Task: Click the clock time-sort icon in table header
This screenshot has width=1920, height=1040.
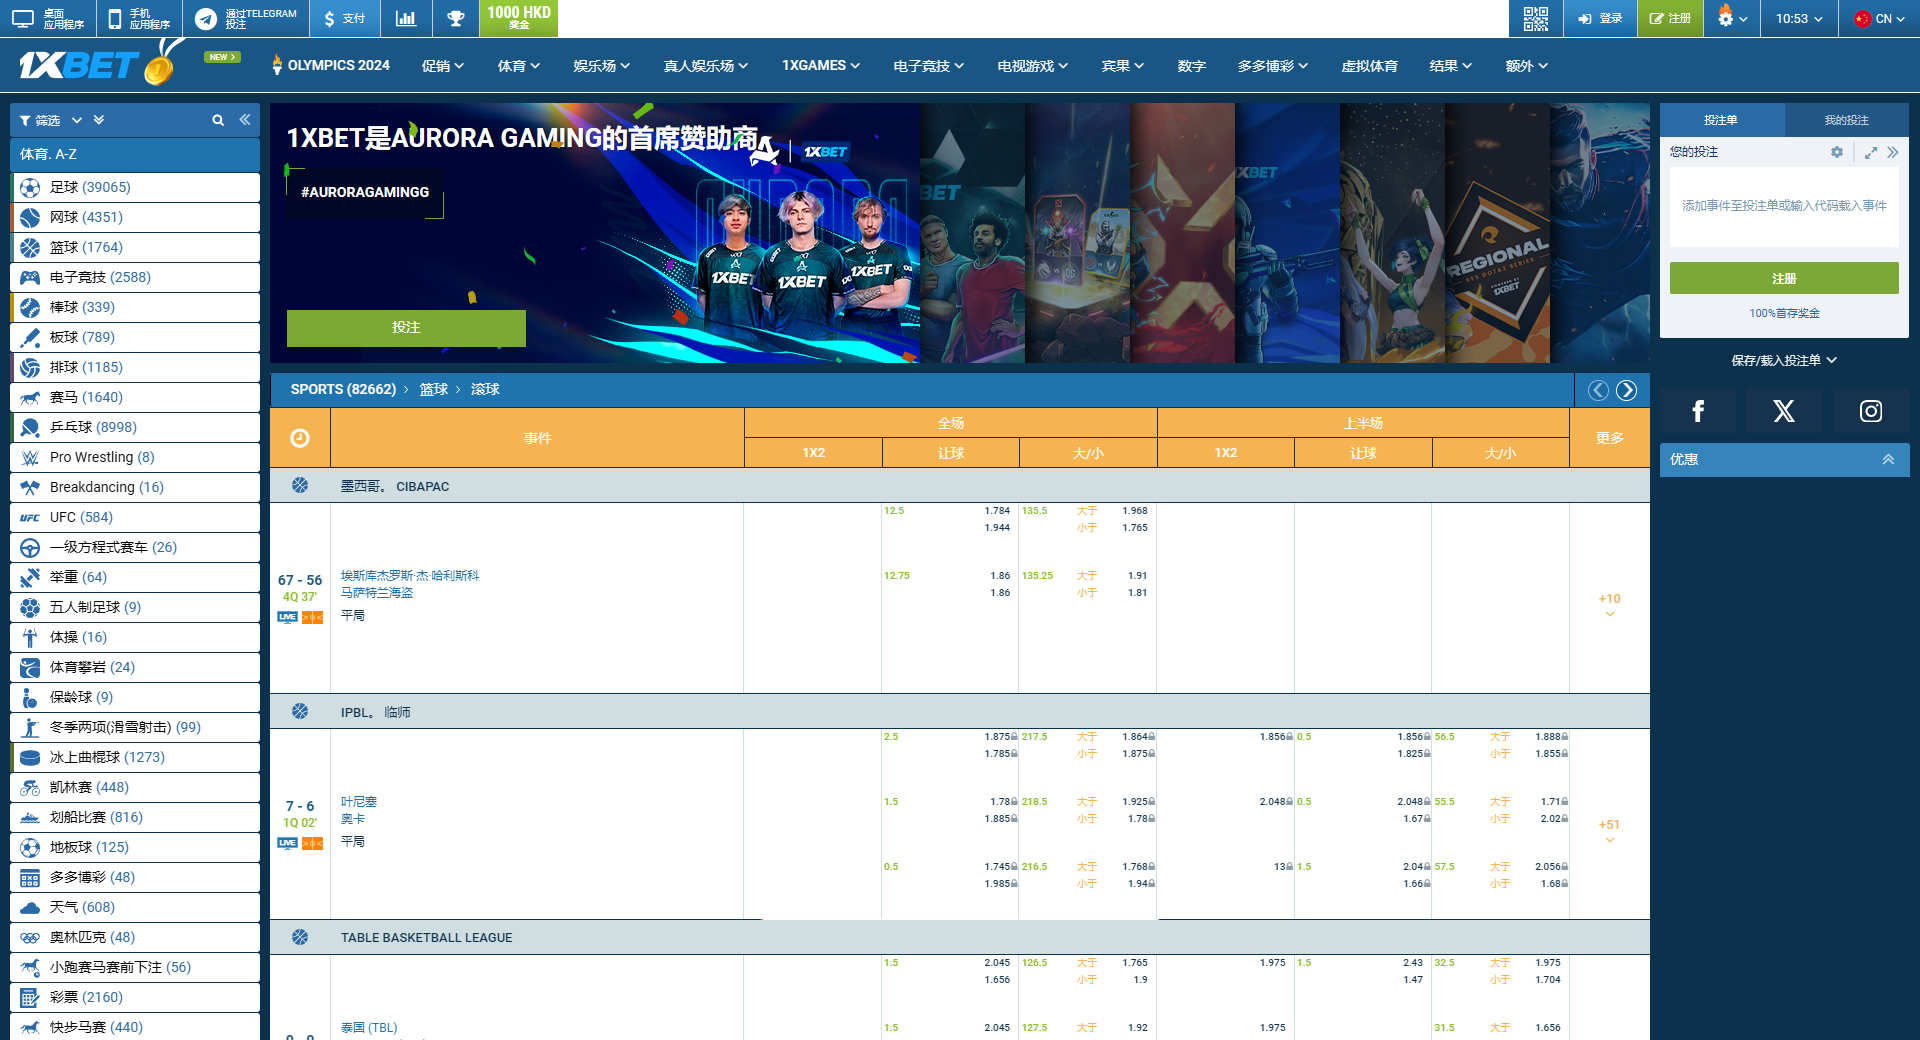Action: point(300,438)
